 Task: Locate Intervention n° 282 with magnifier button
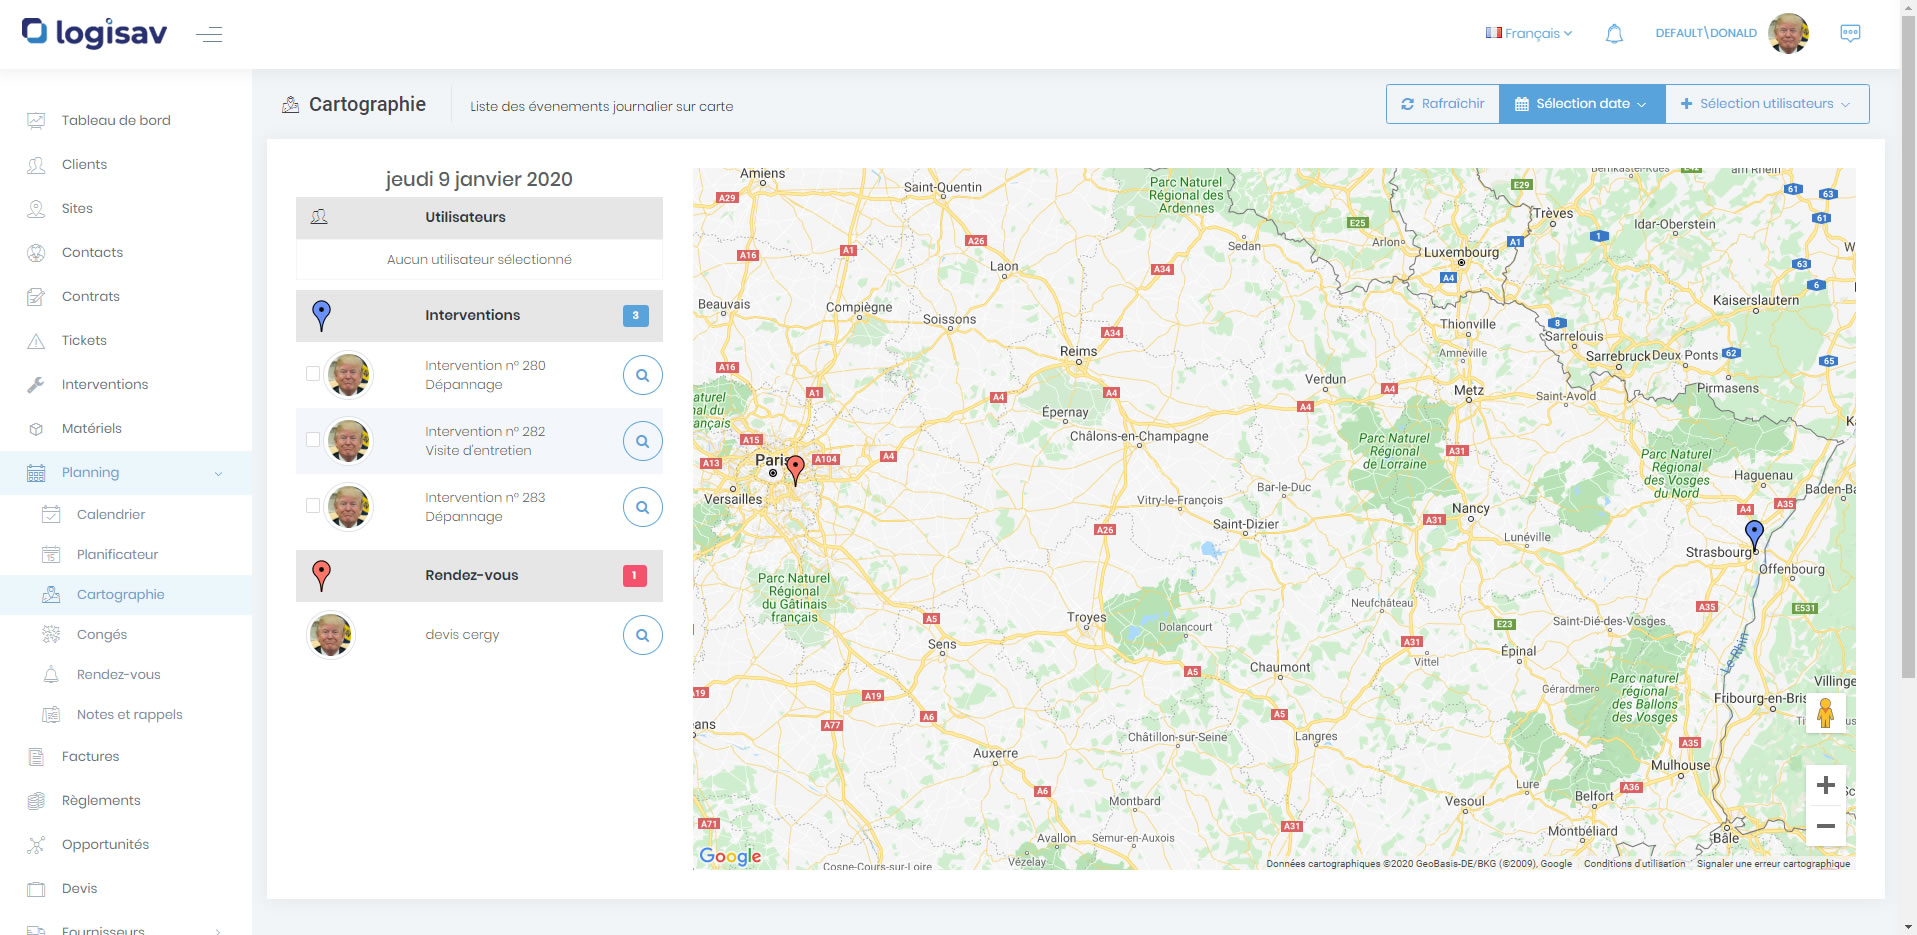643,441
